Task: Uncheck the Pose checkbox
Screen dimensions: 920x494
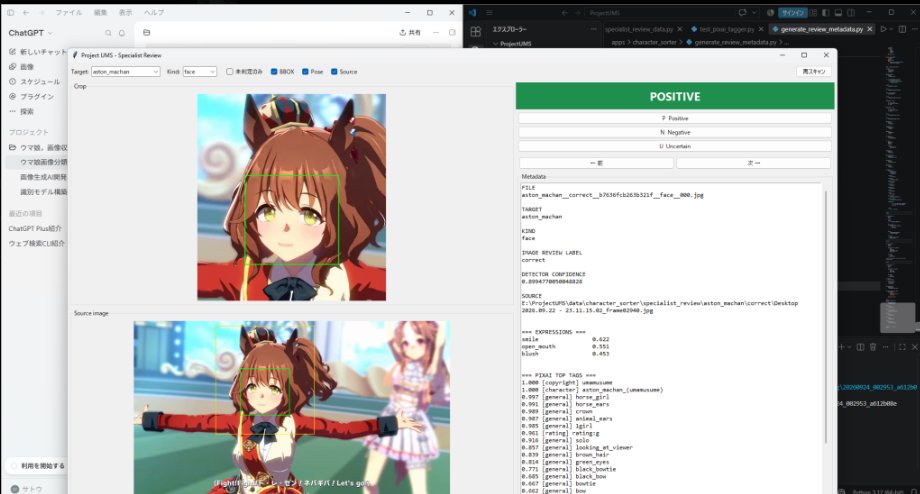Action: [x=305, y=72]
